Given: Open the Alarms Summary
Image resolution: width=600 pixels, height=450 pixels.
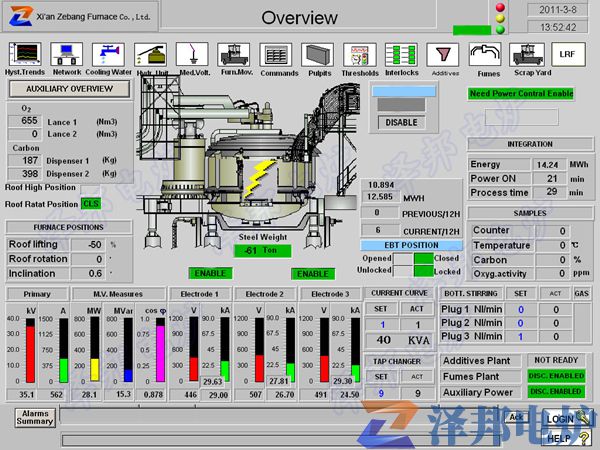Looking at the screenshot, I should pos(34,418).
